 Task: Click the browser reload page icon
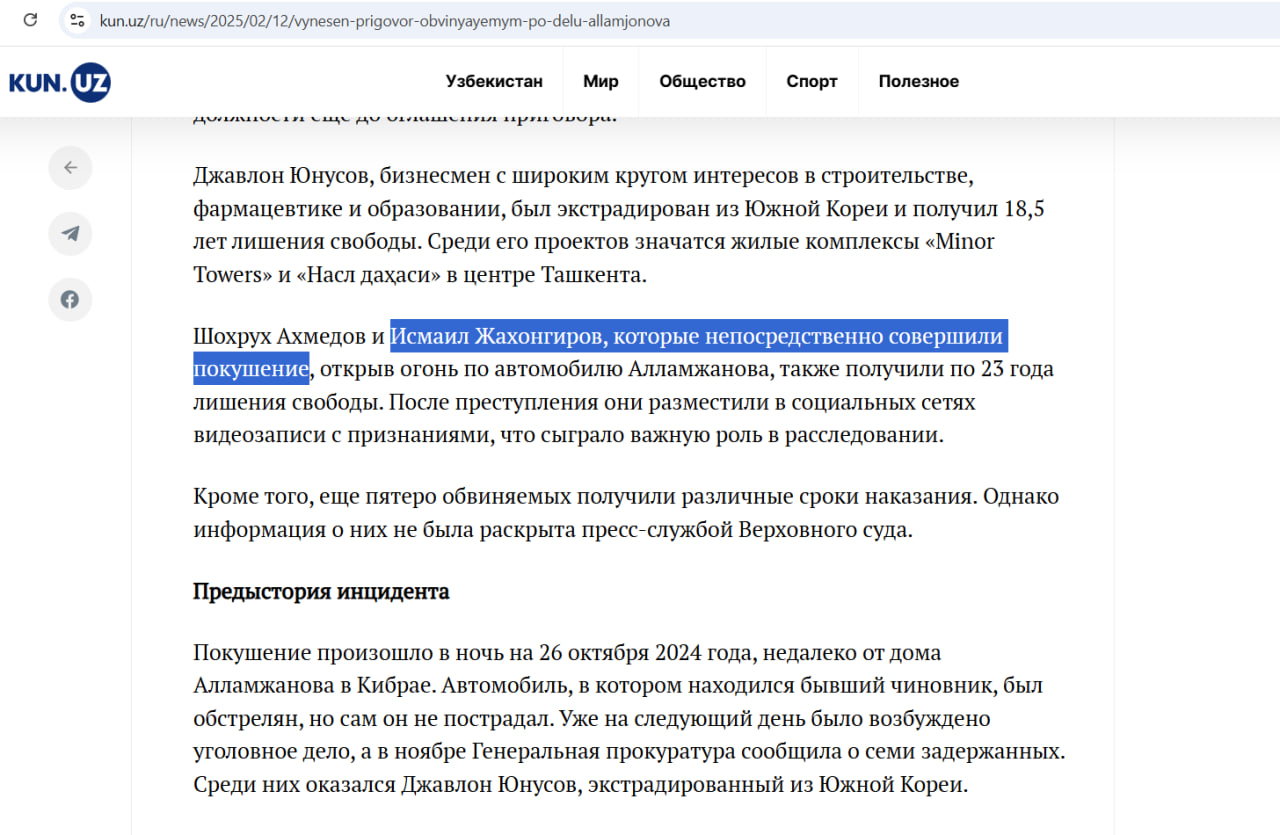pos(30,20)
